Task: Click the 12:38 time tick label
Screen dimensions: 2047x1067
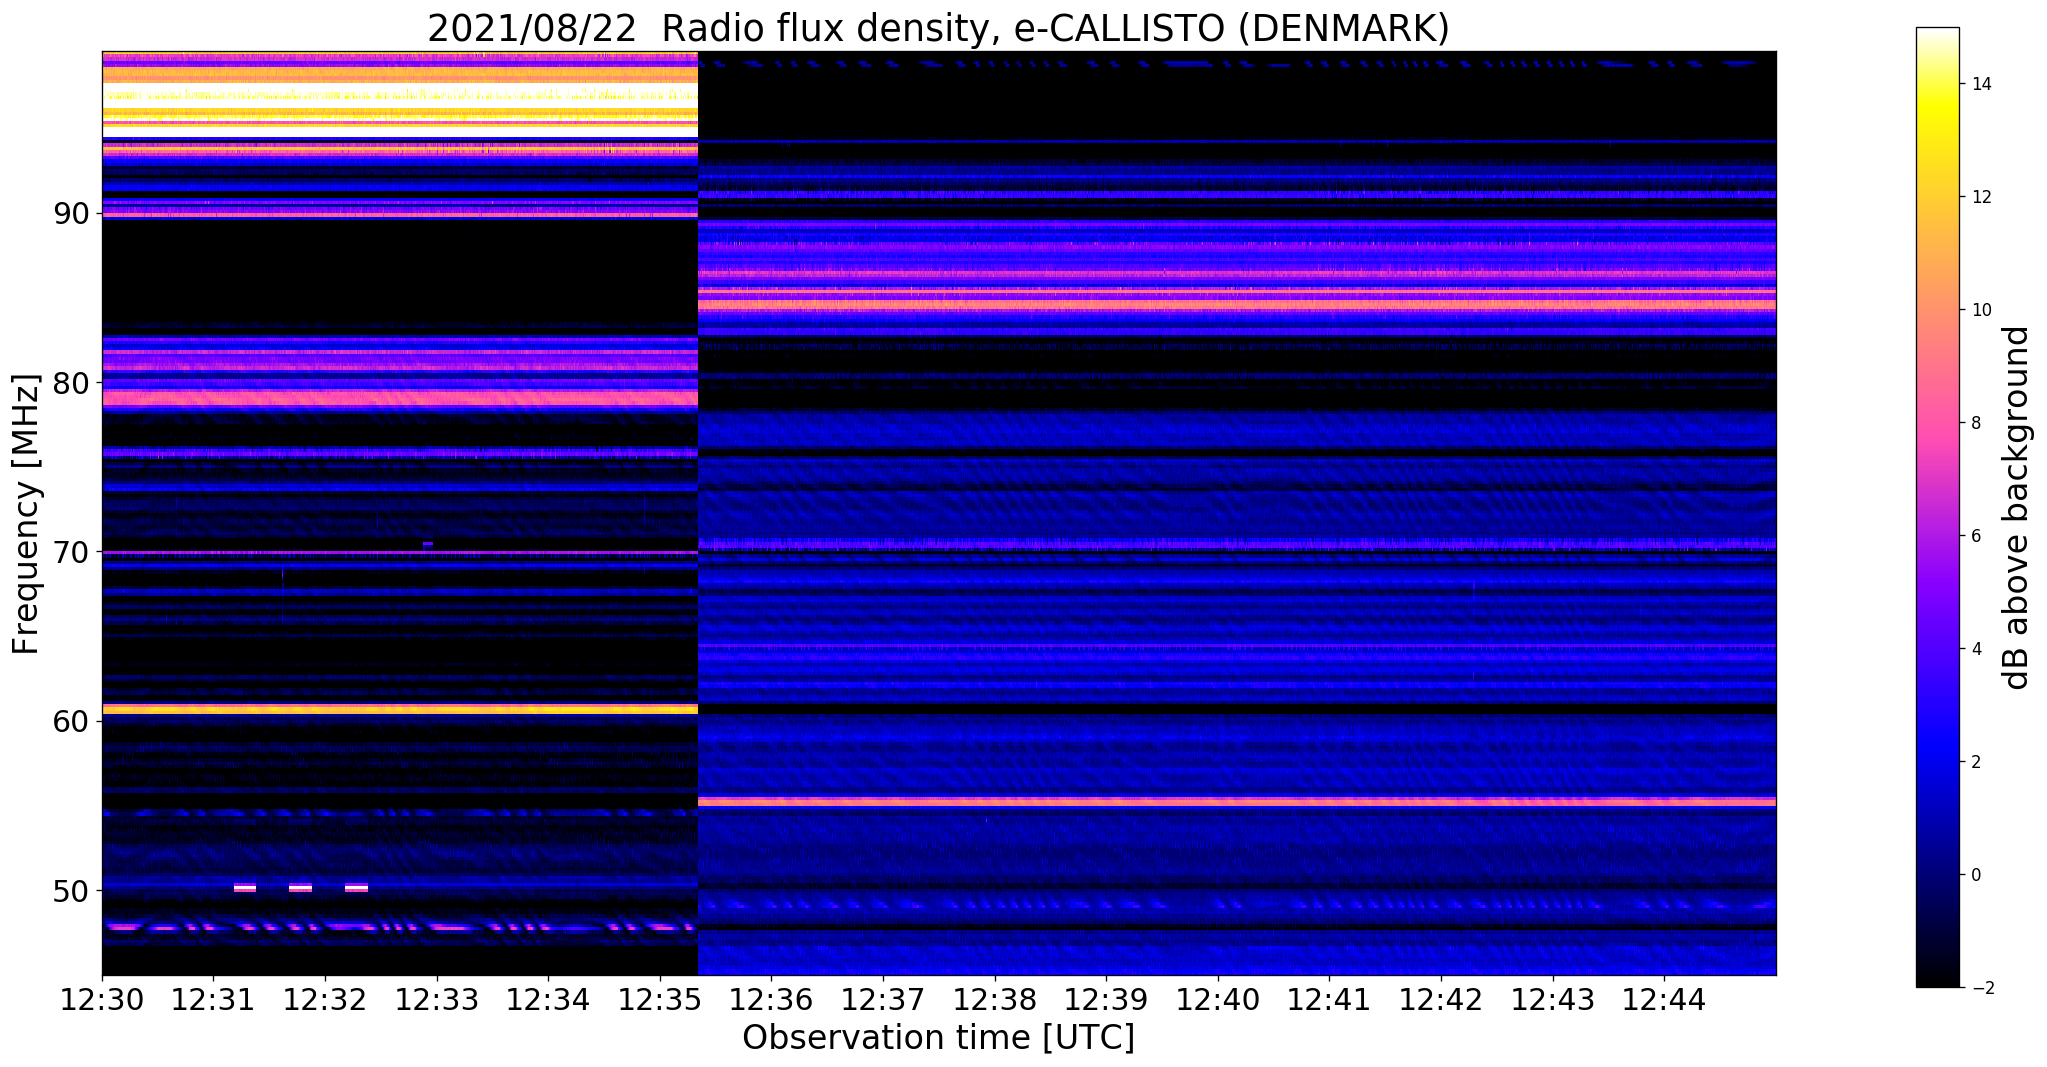Action: pyautogui.click(x=994, y=999)
